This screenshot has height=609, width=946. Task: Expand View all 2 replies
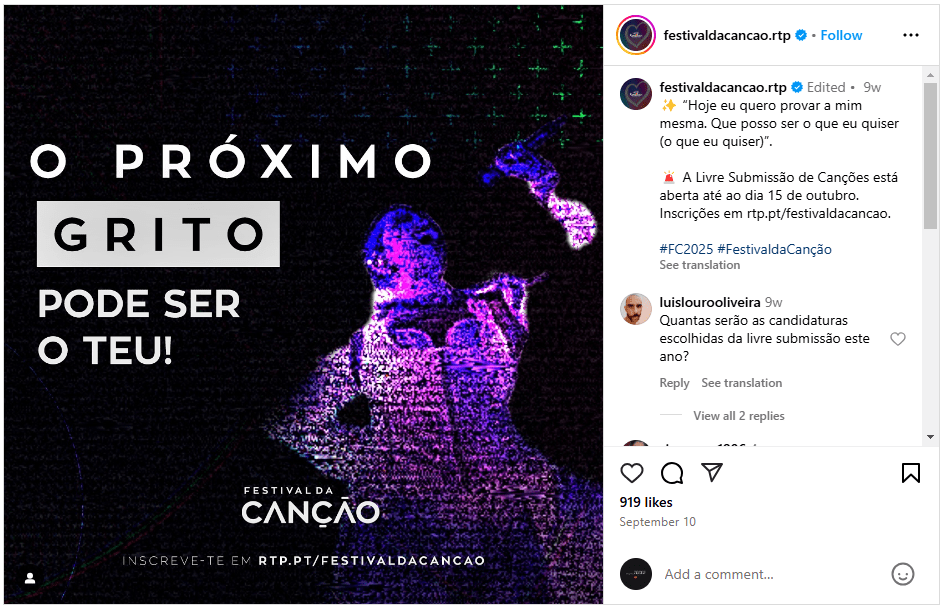738,416
